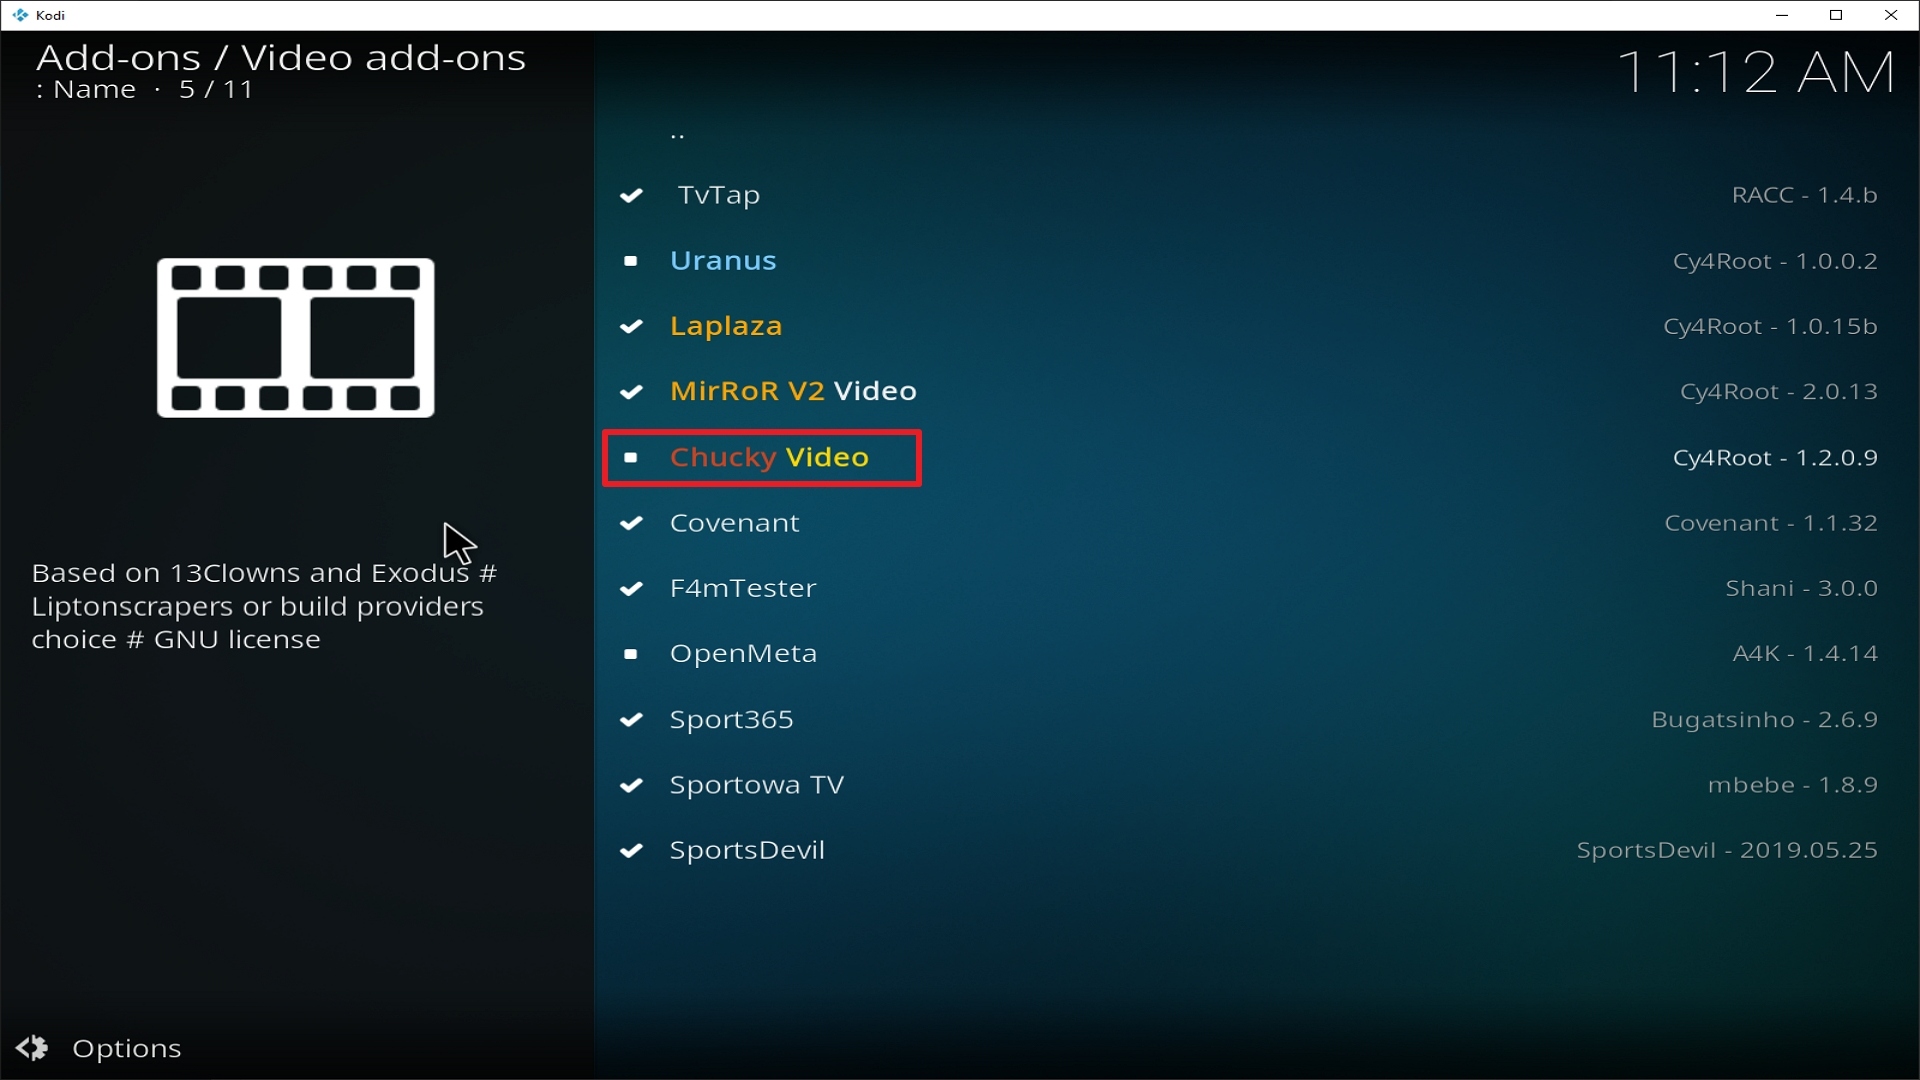1920x1080 pixels.
Task: Click the film strip add-on thumbnail
Action: point(296,338)
